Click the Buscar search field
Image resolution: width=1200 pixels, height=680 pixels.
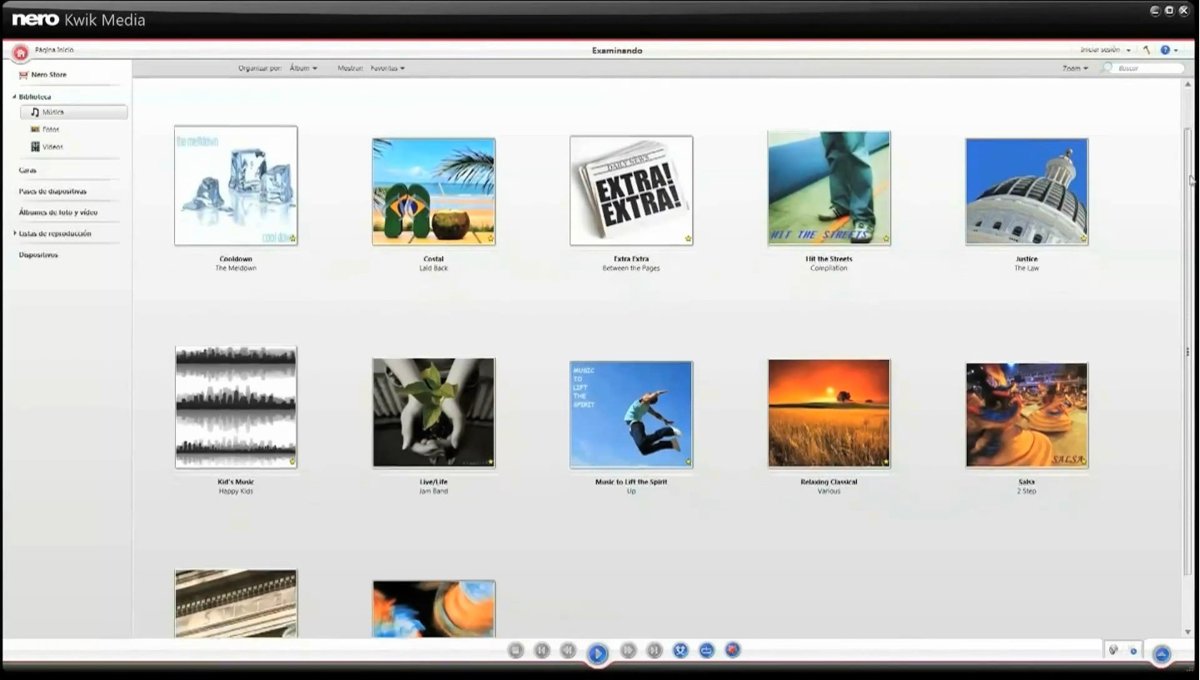(x=1147, y=68)
